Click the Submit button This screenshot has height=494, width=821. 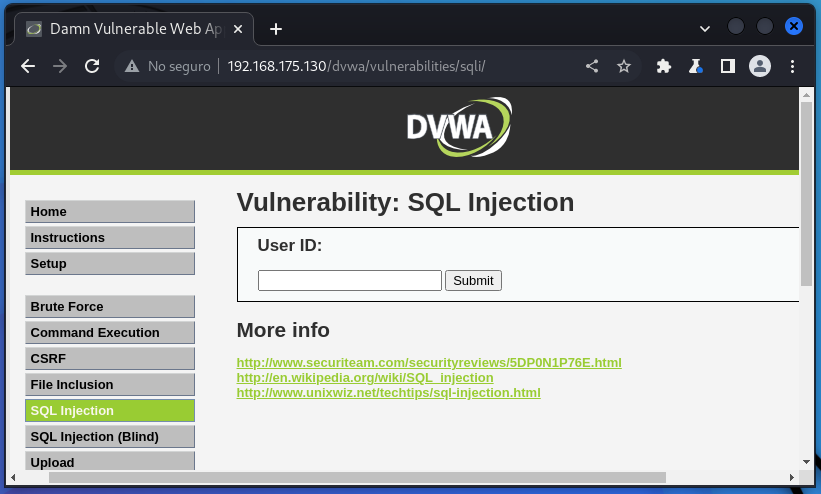click(473, 280)
